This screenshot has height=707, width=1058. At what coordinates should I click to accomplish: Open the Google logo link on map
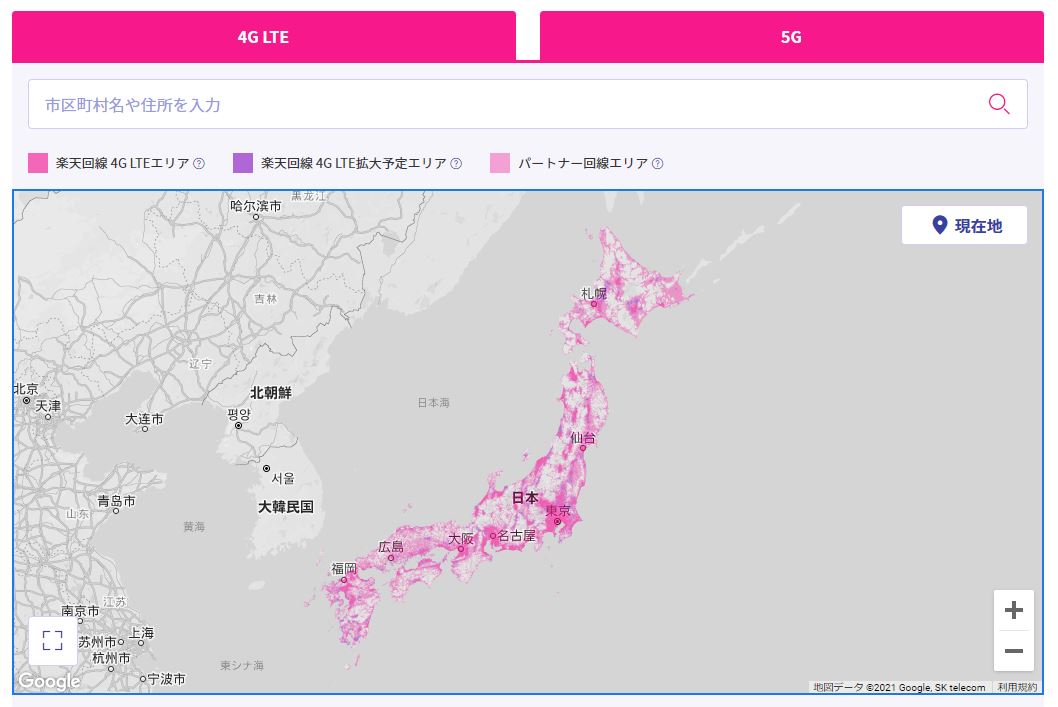point(49,681)
